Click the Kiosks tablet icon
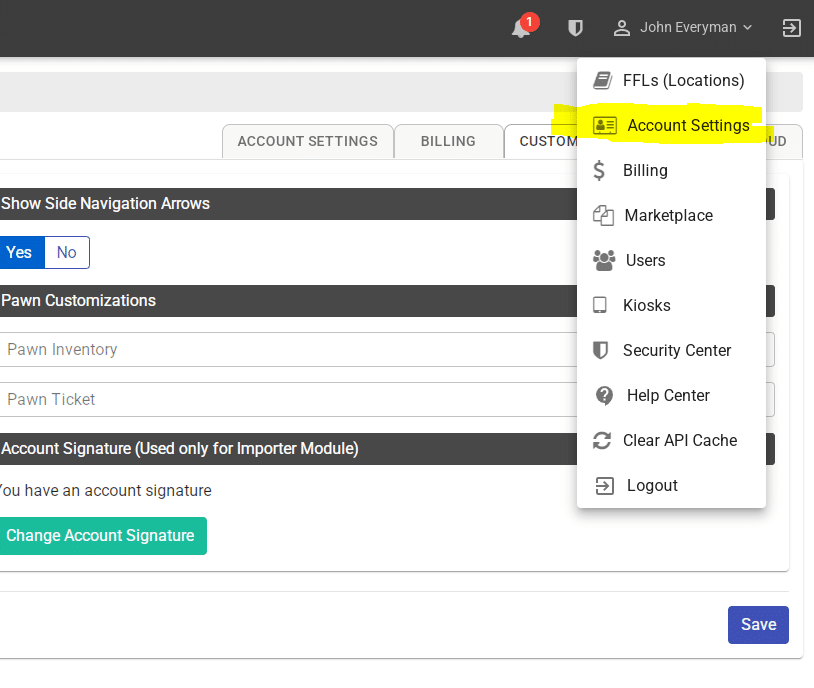This screenshot has height=688, width=814. pyautogui.click(x=600, y=305)
